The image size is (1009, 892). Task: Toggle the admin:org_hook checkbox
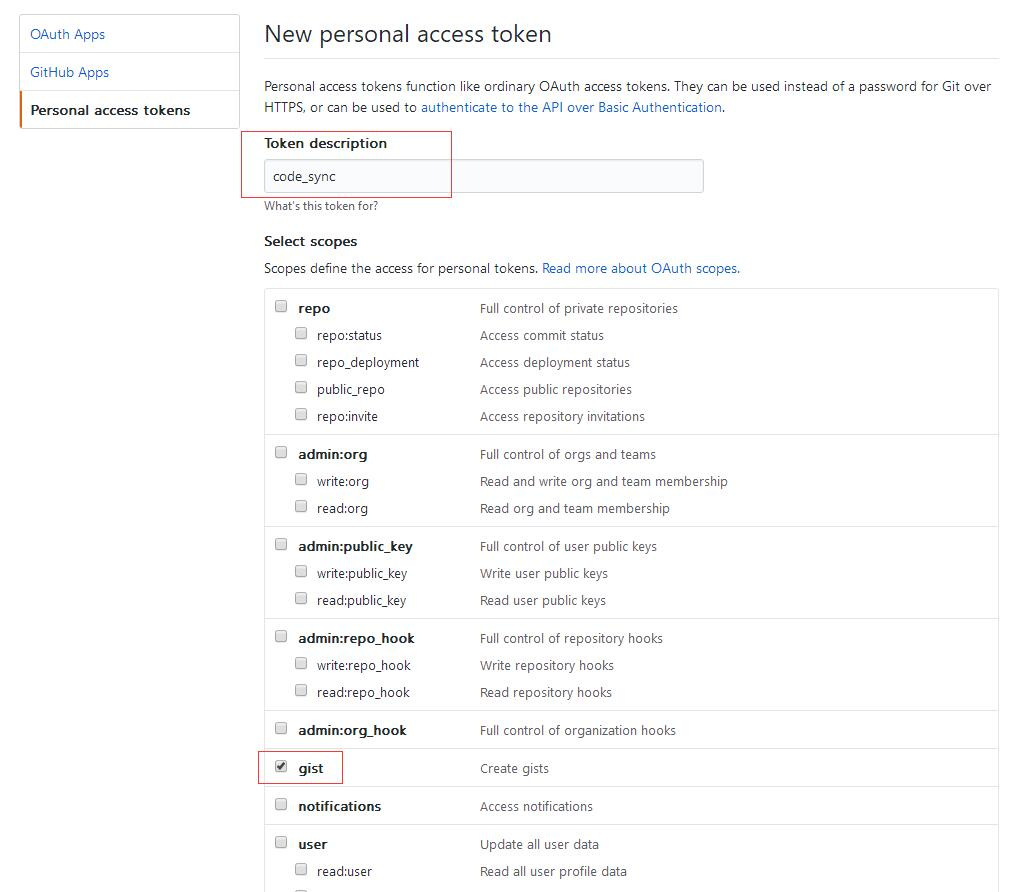coord(281,729)
